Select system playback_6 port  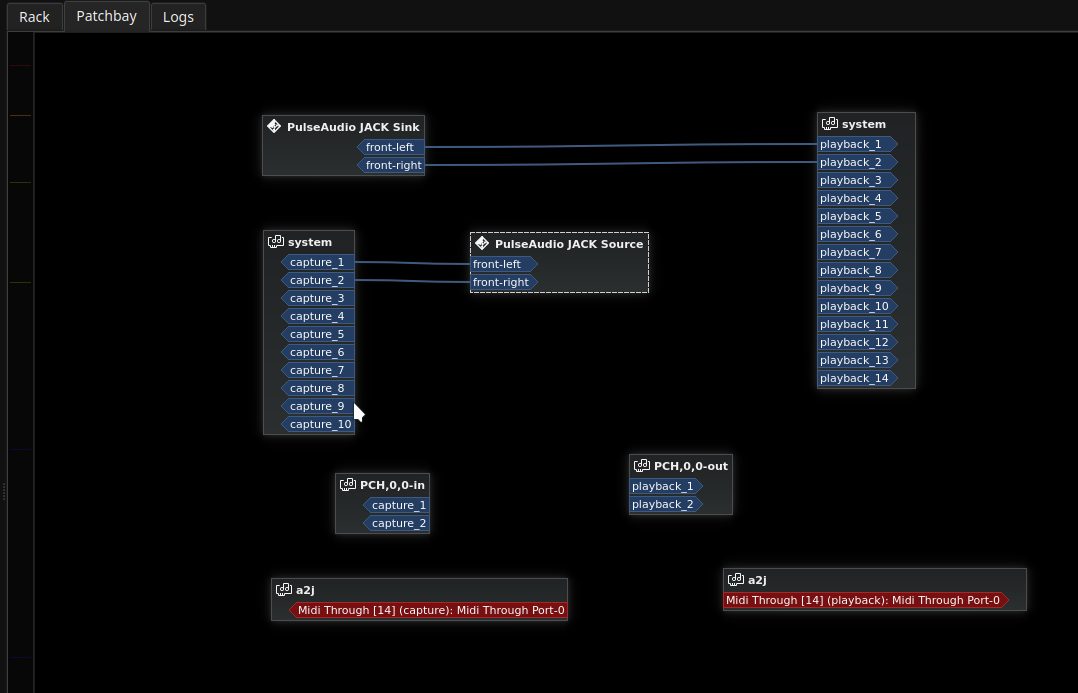pyautogui.click(x=857, y=234)
